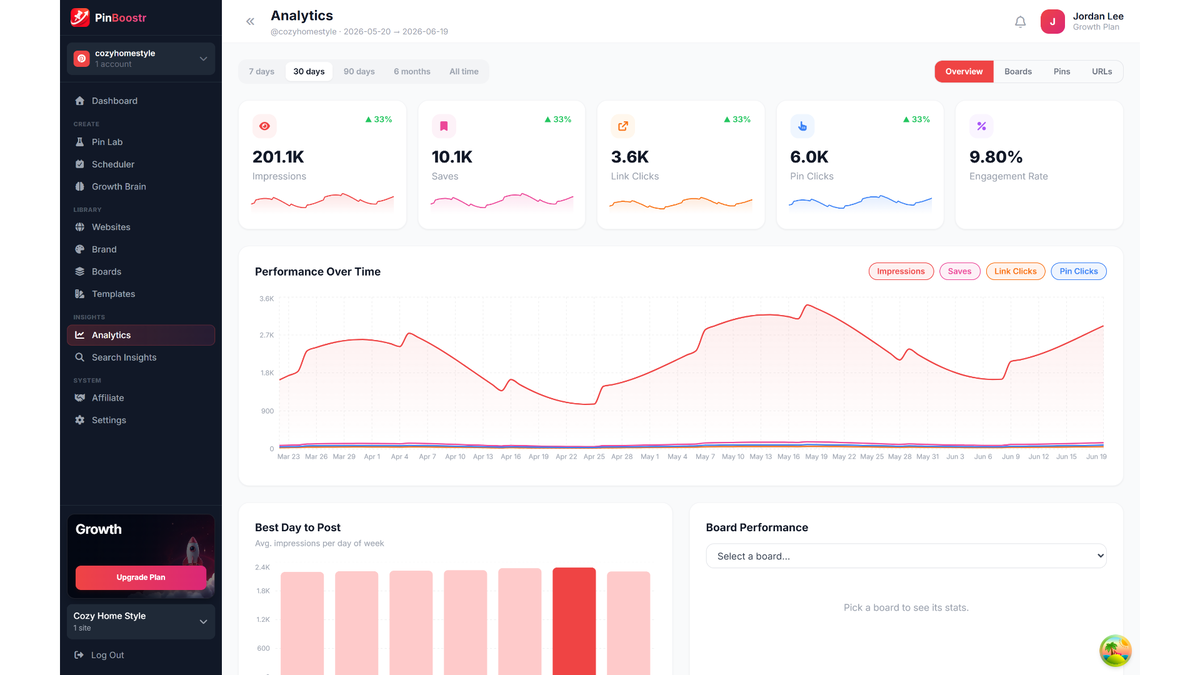Expand cozyhomestyle account switcher
This screenshot has height=675, width=1200.
point(141,59)
